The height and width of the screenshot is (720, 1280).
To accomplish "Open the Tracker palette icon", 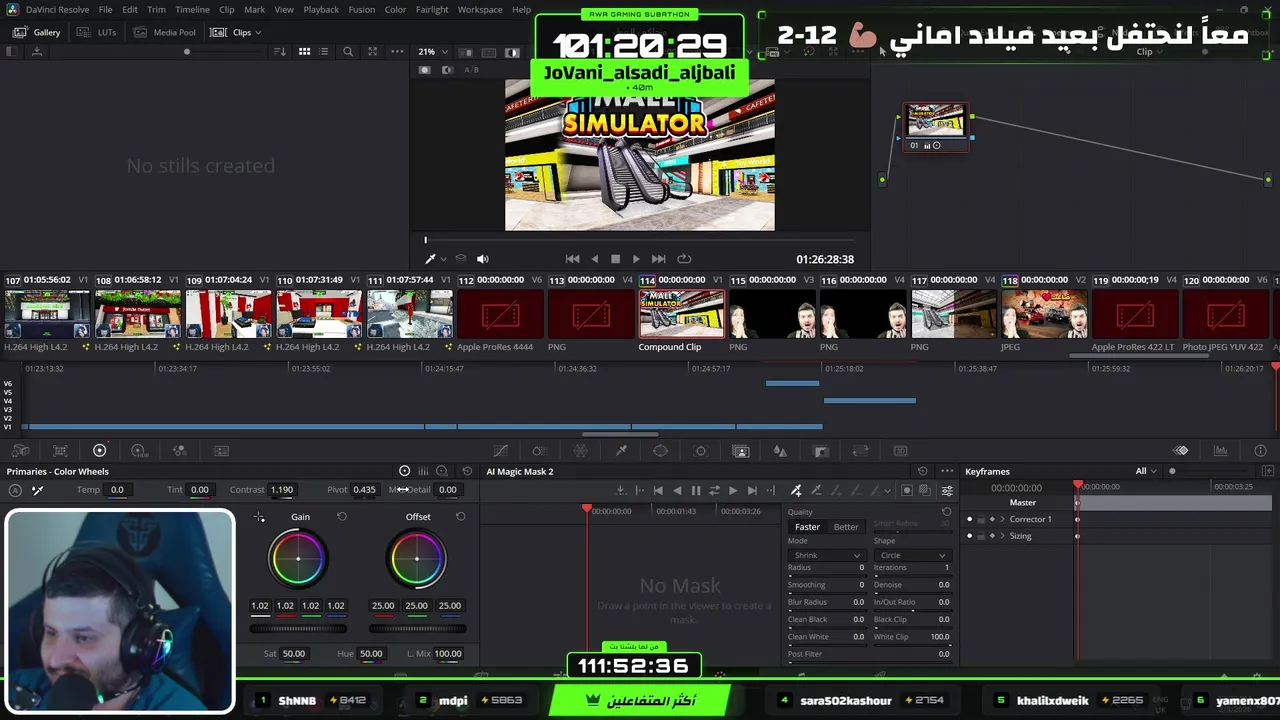I will click(x=700, y=451).
